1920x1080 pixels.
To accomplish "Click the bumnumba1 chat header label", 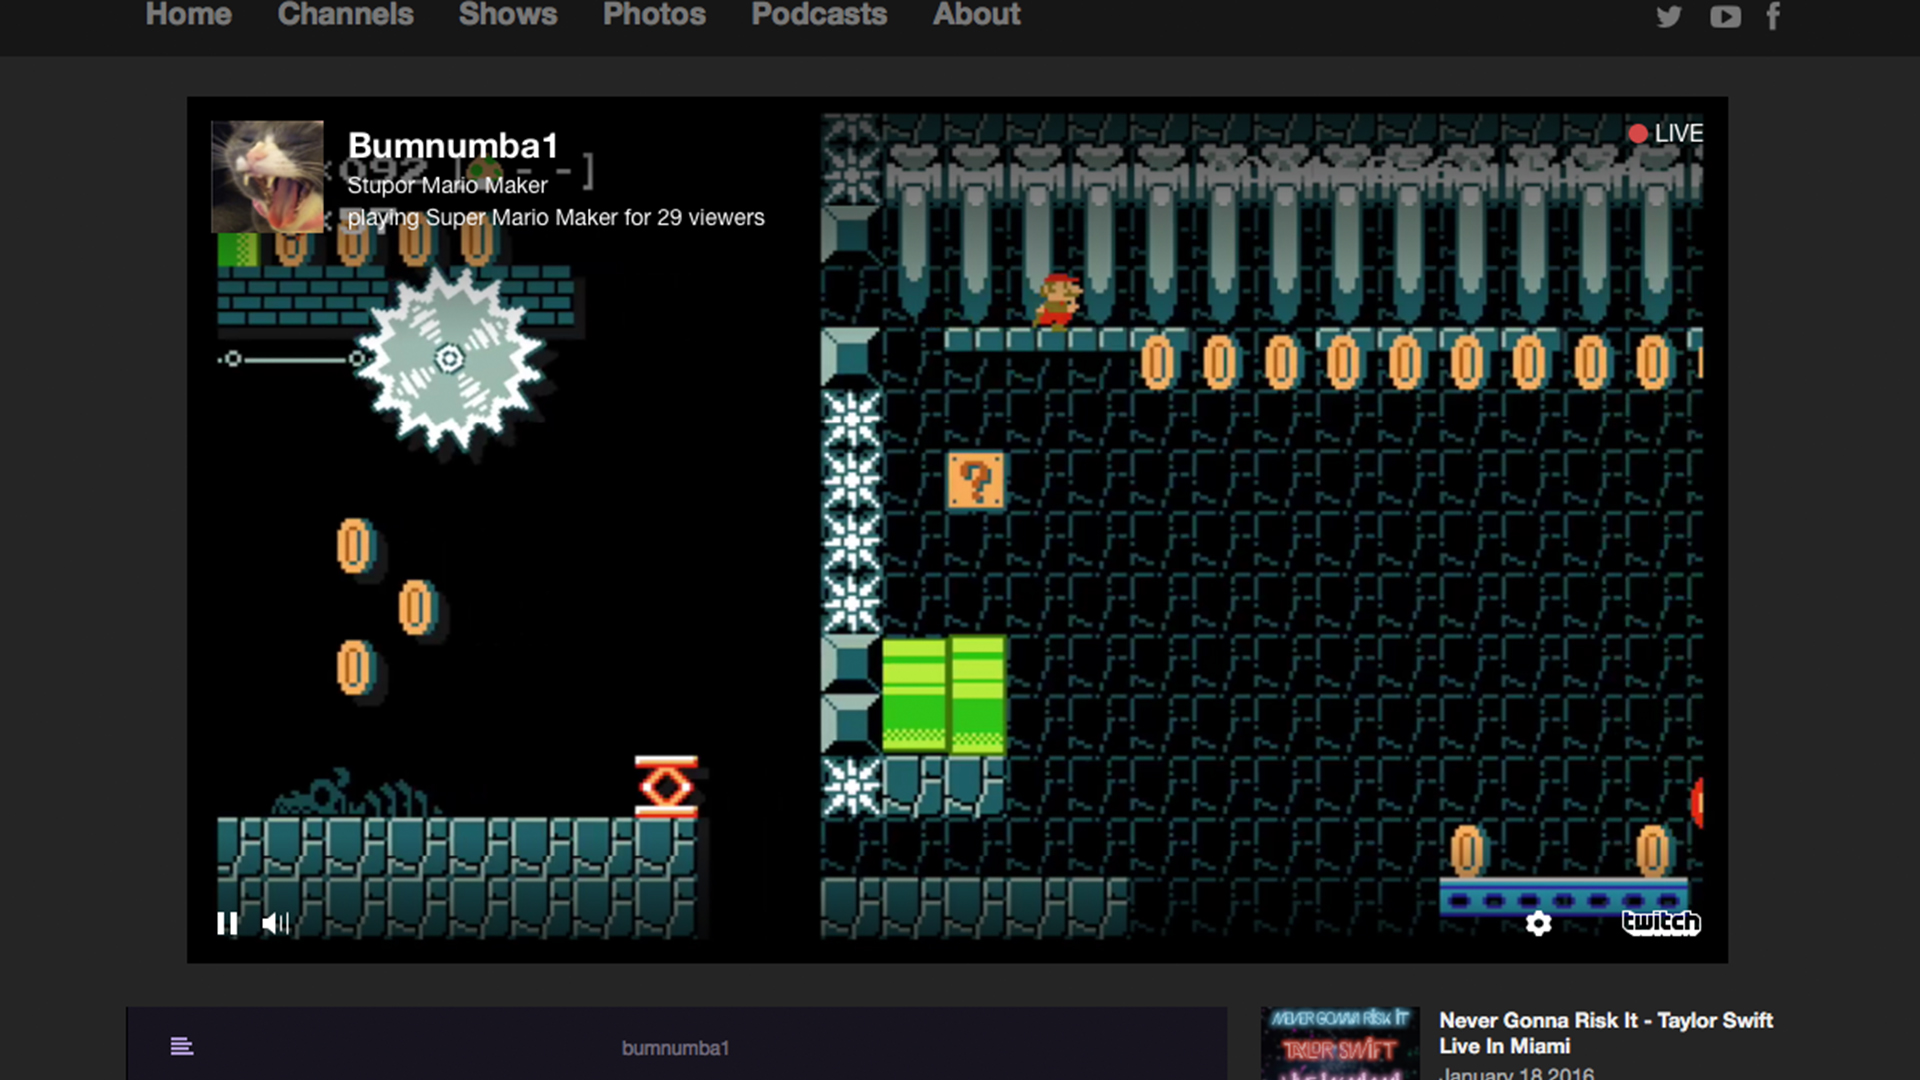I will pyautogui.click(x=675, y=1048).
